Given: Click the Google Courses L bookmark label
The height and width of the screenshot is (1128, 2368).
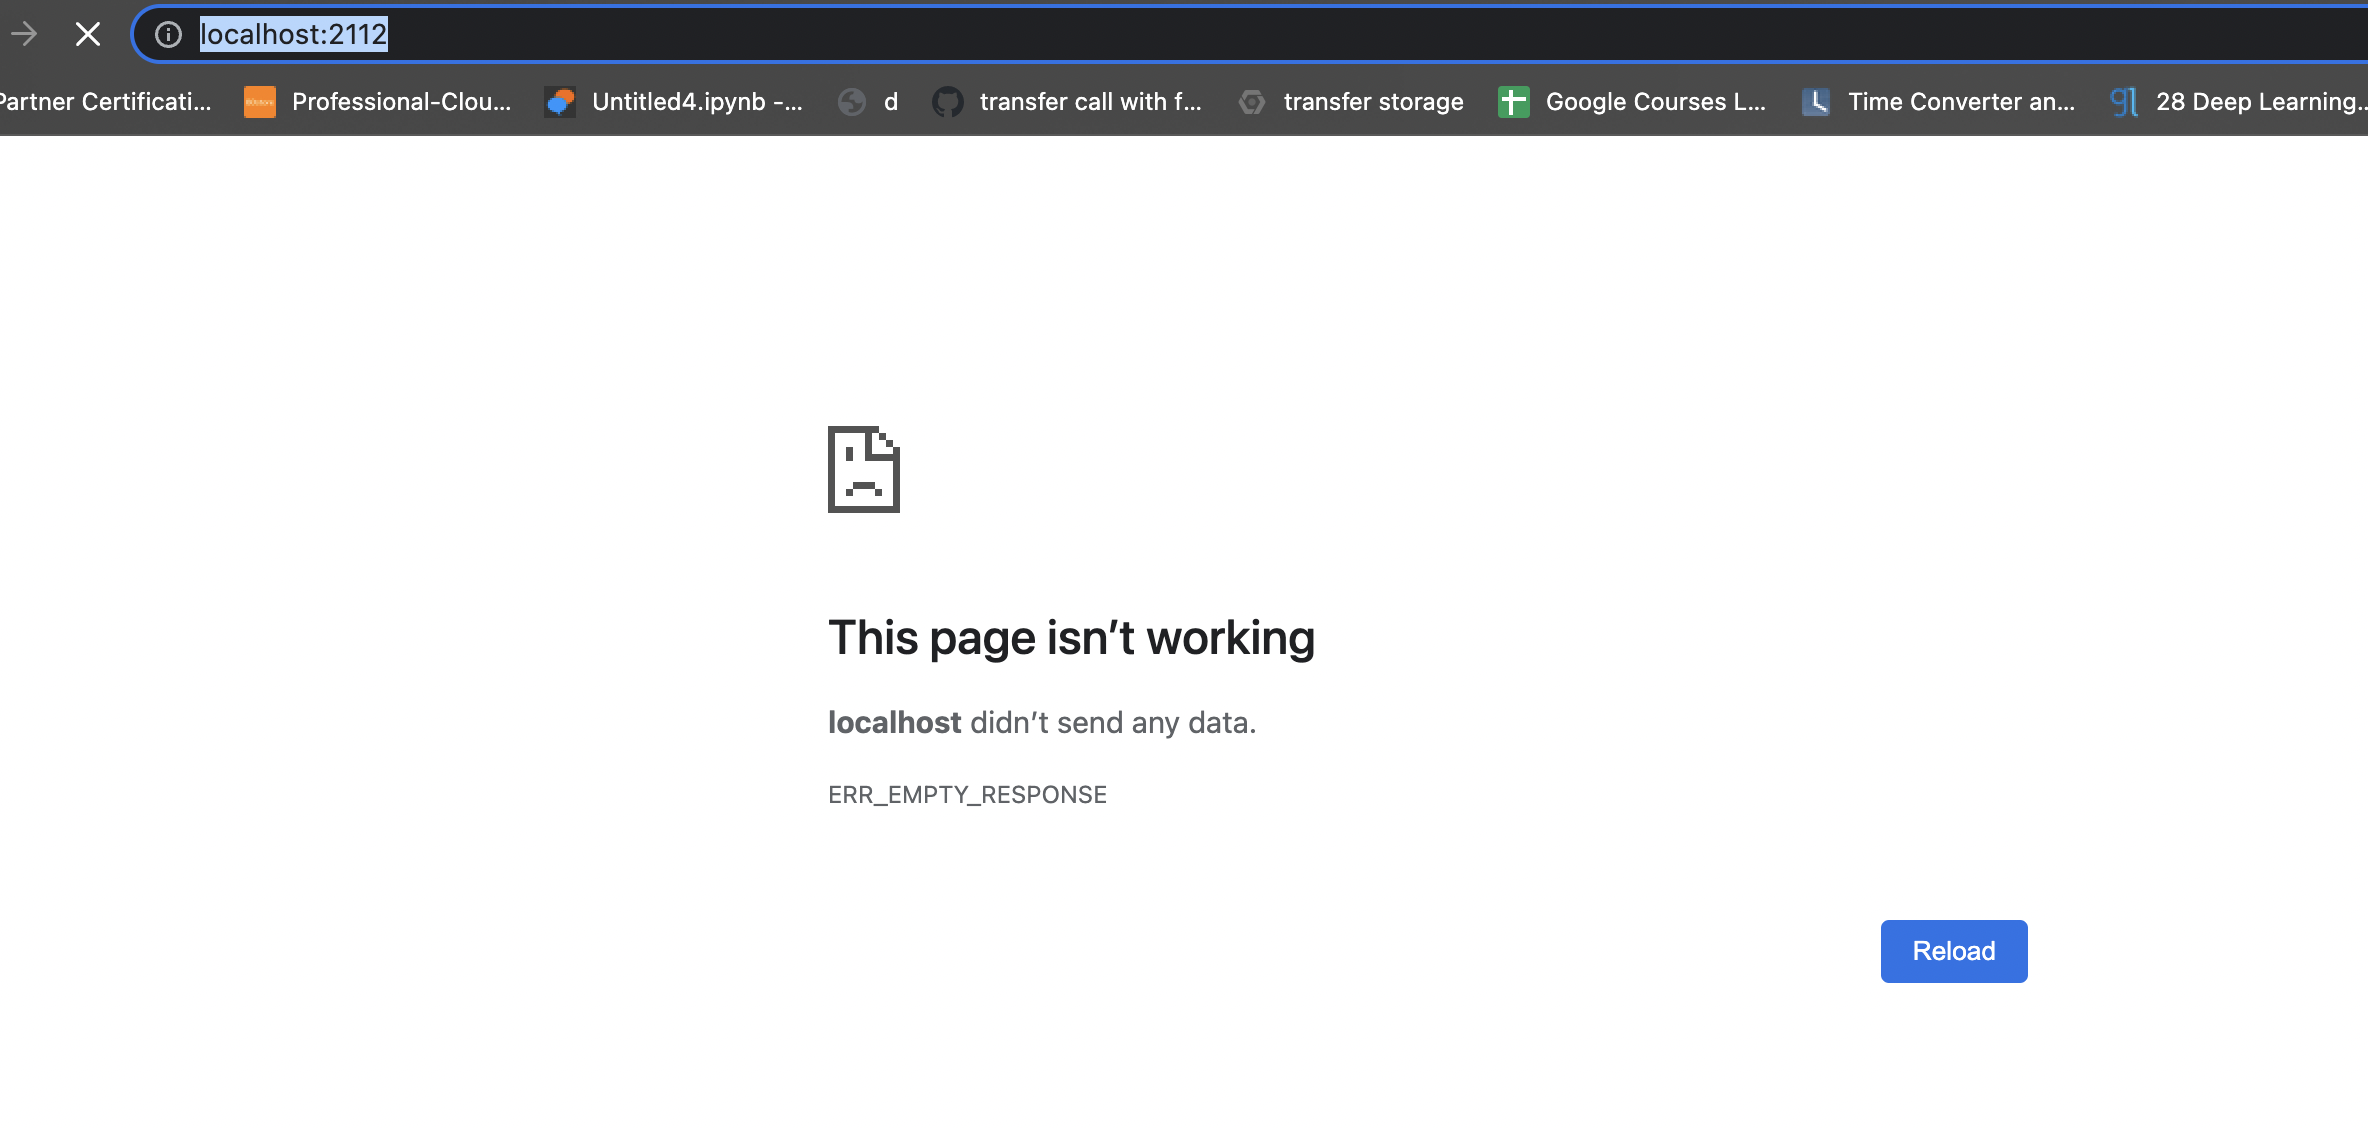Looking at the screenshot, I should click(x=1655, y=101).
